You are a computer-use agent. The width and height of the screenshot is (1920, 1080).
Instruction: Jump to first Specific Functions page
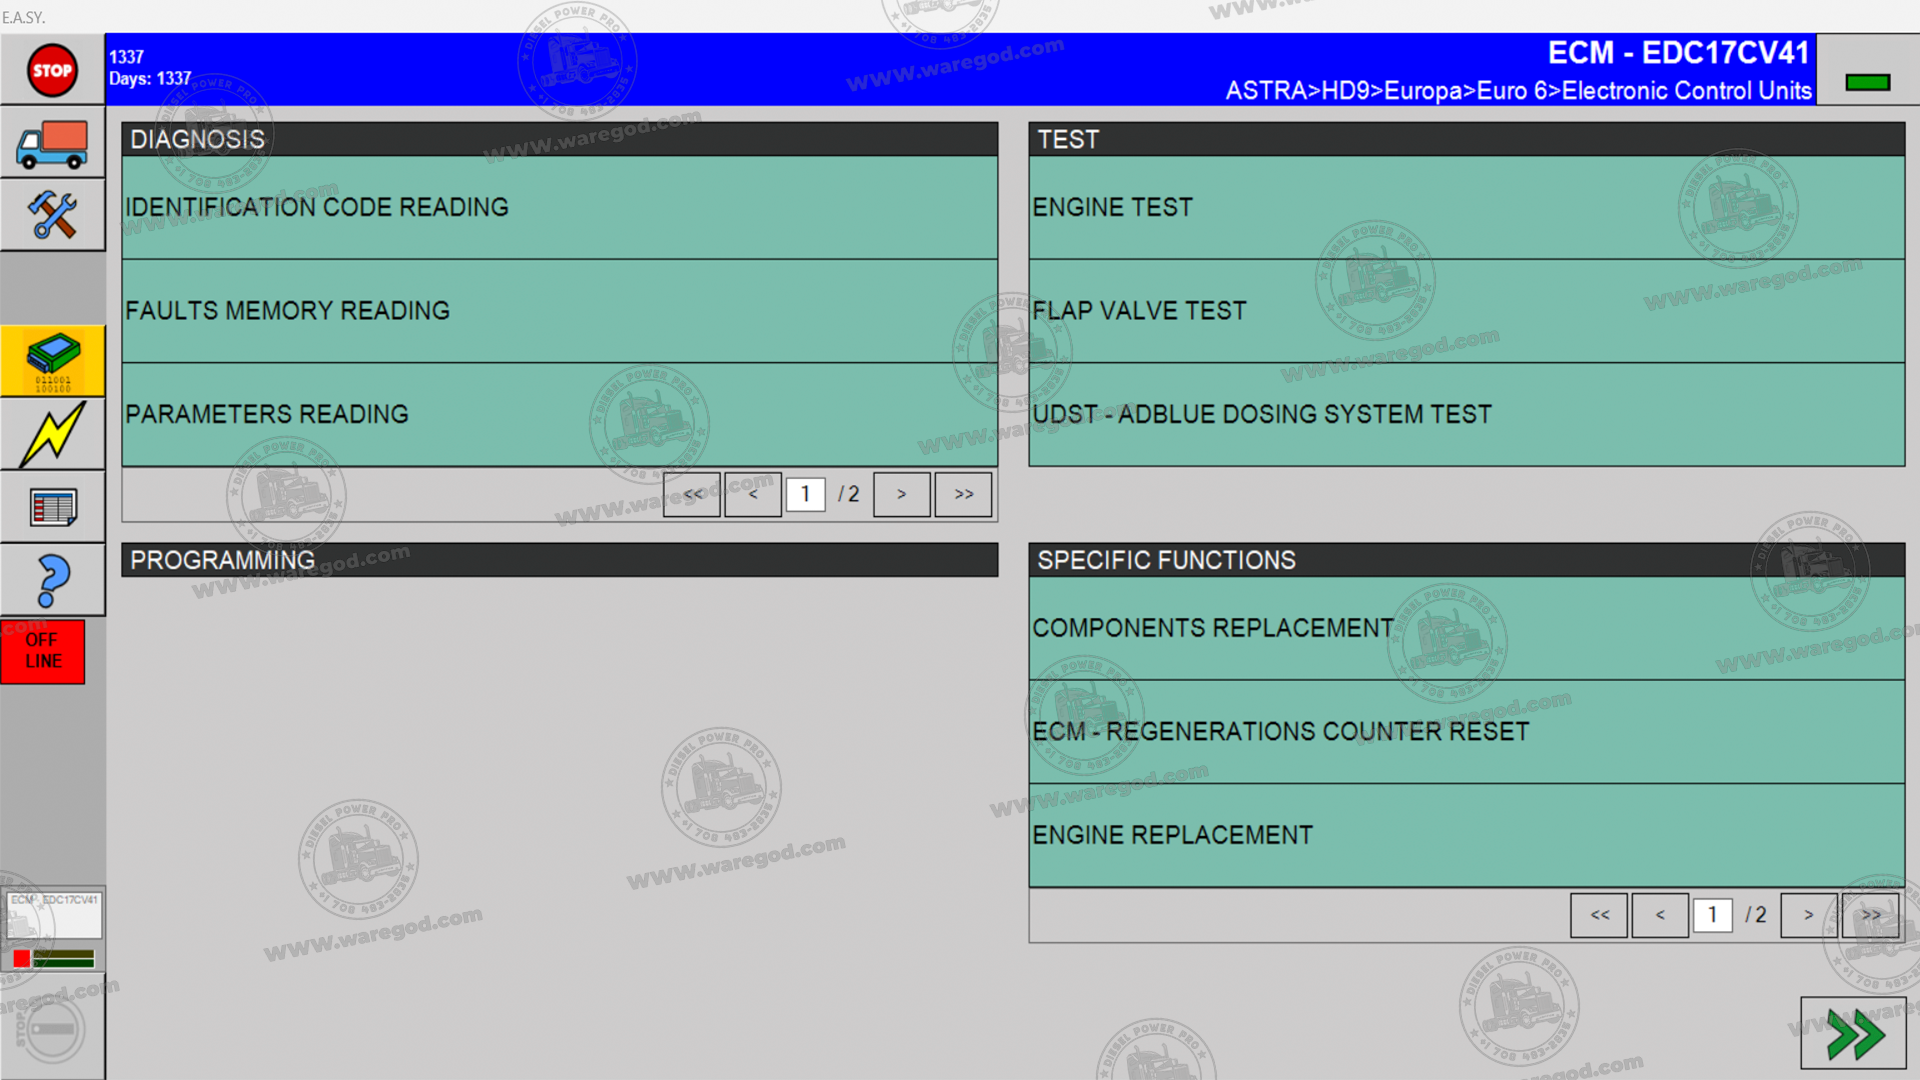pos(1599,915)
